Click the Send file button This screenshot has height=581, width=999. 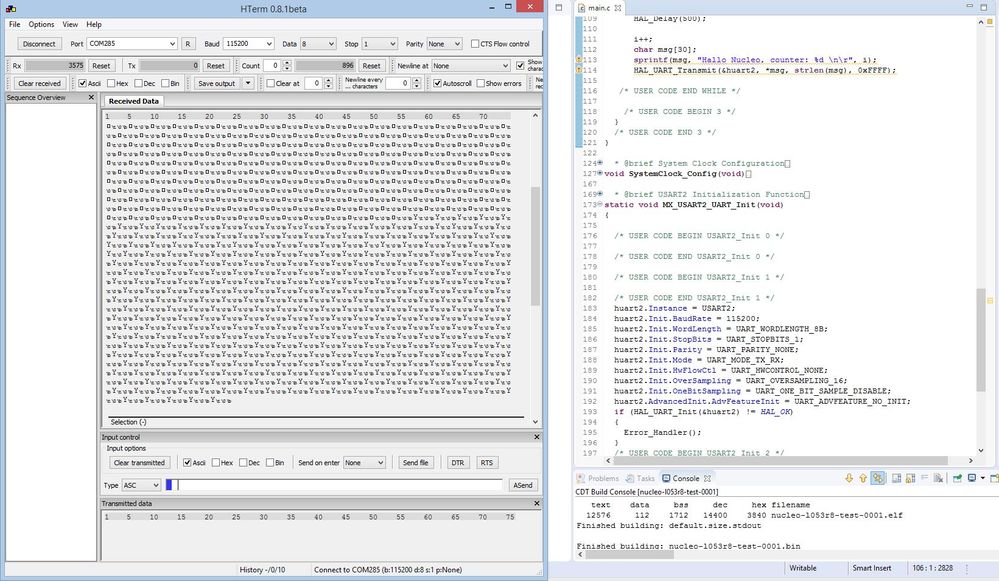[x=415, y=463]
